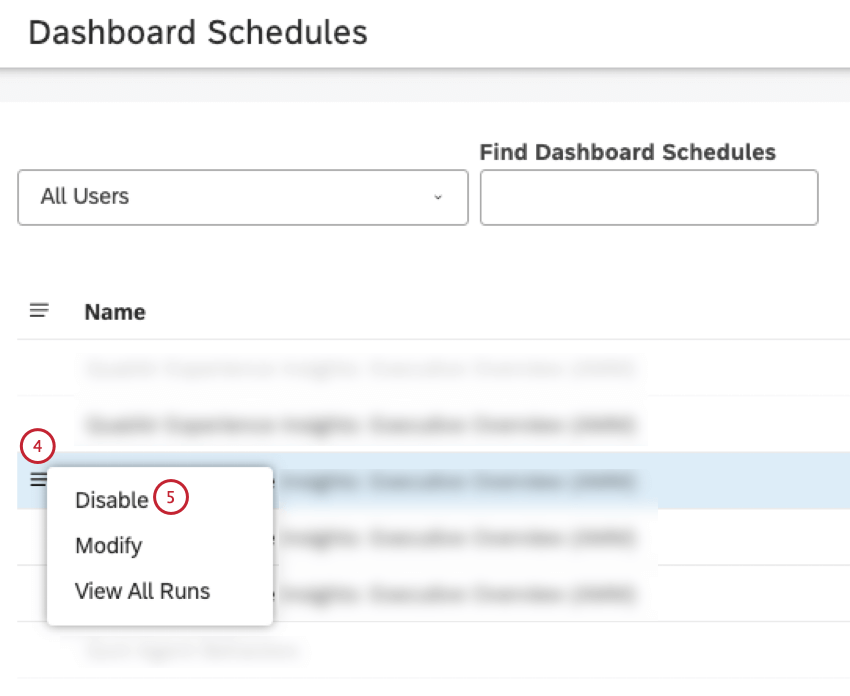Click the Dashboard Schedules page title

click(198, 32)
